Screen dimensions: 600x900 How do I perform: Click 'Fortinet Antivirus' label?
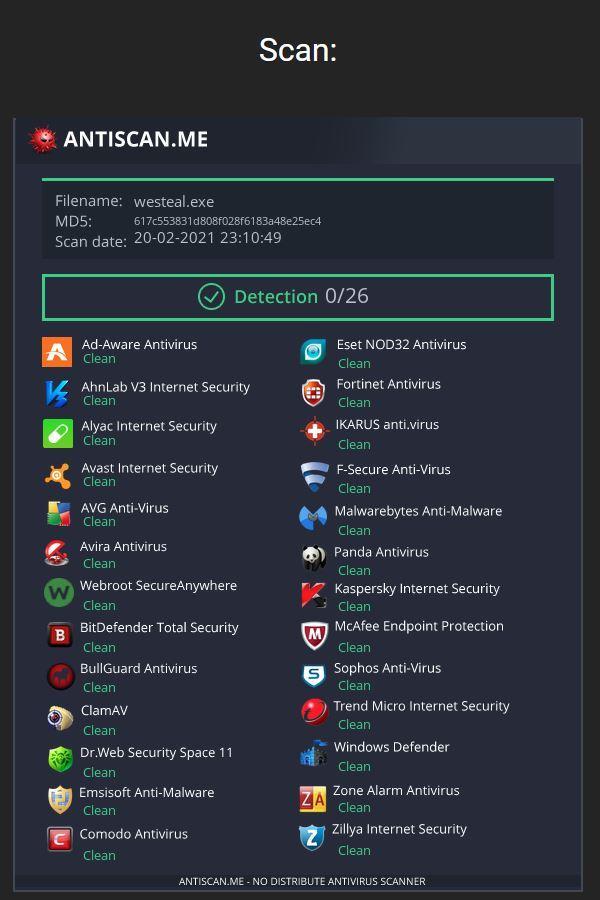(389, 384)
